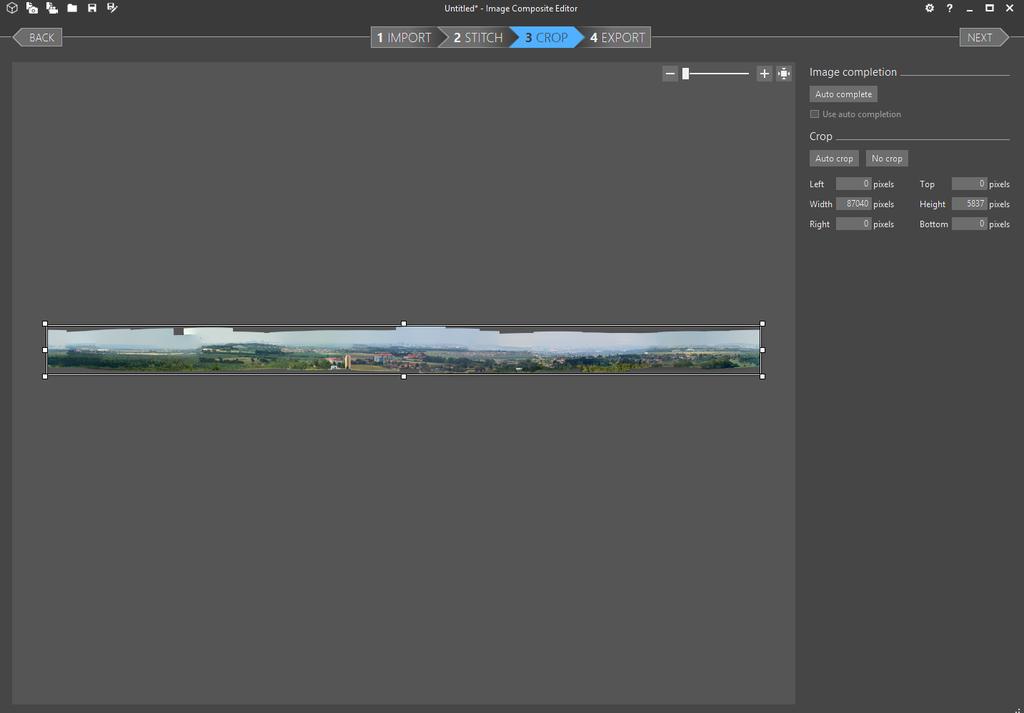Click the Back navigation button
Viewport: 1024px width, 713px height.
[x=38, y=37]
